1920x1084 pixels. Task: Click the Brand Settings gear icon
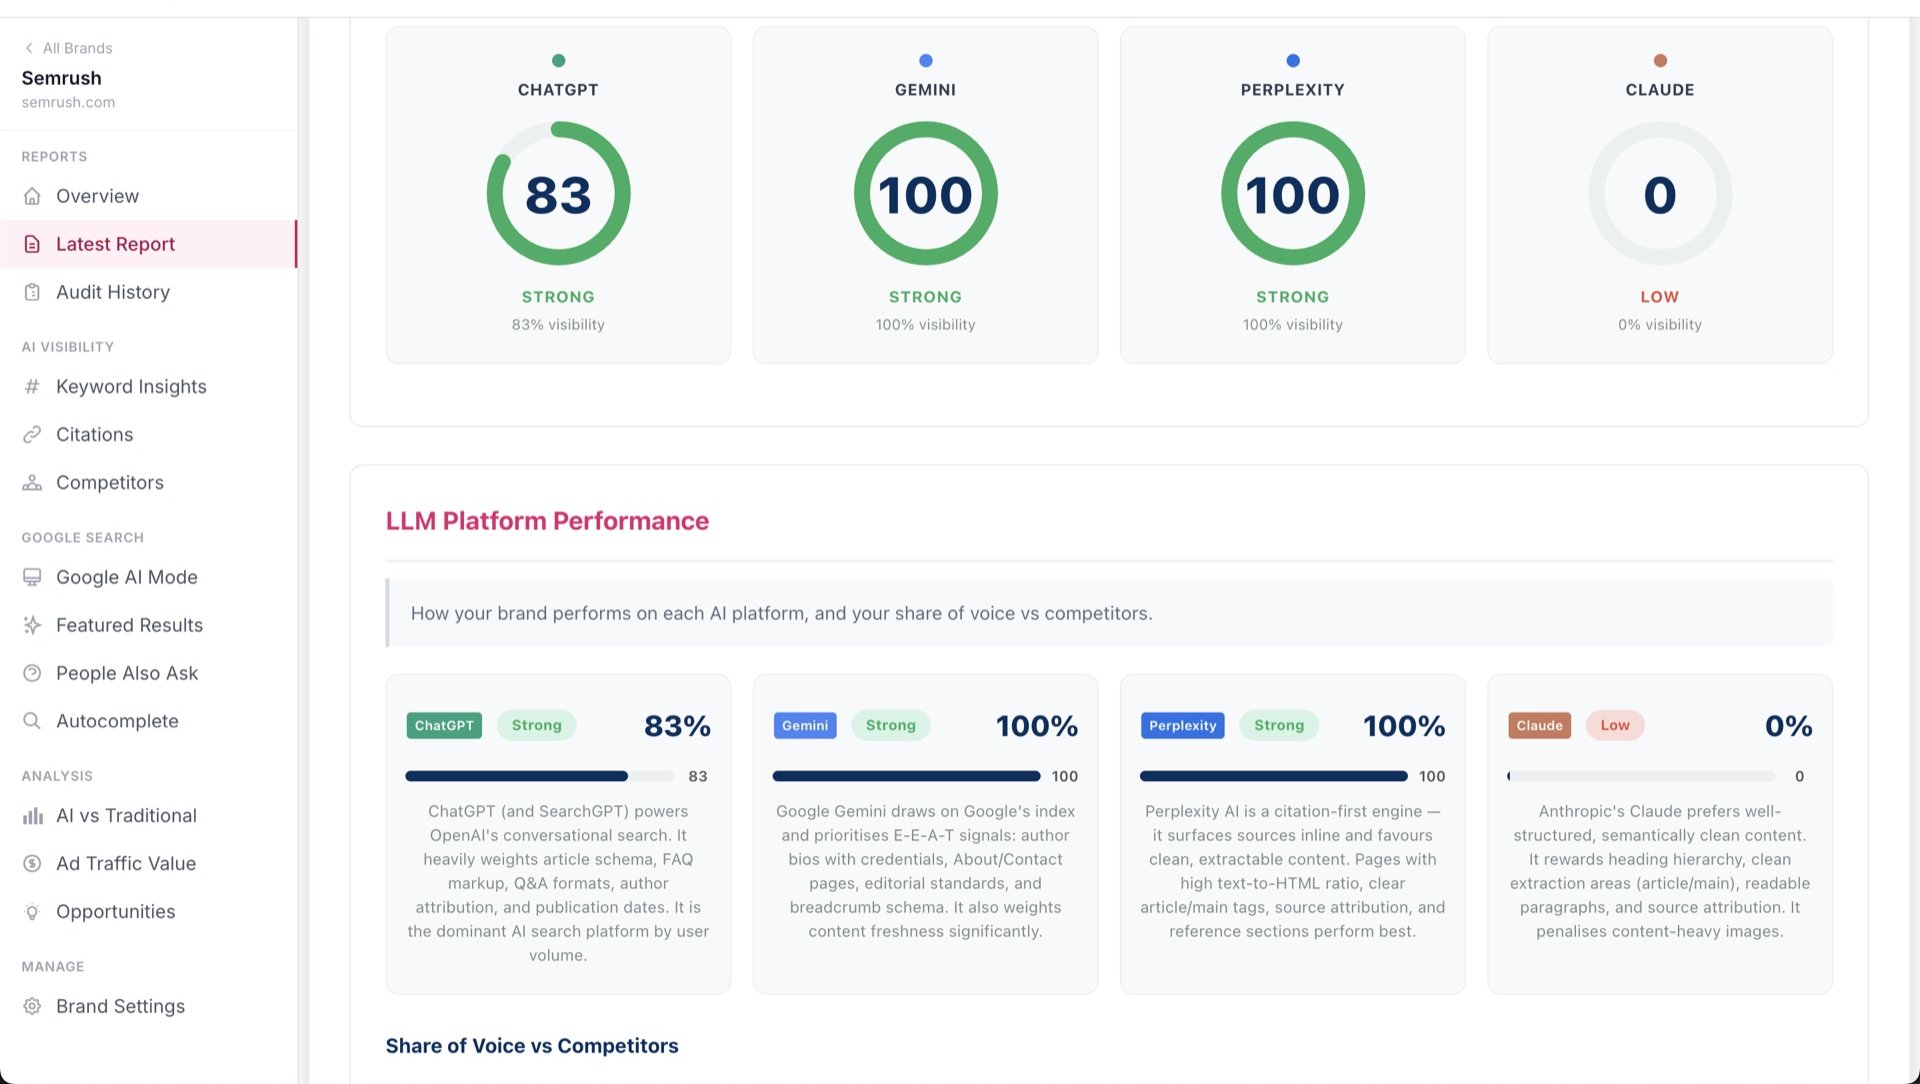coord(32,1006)
